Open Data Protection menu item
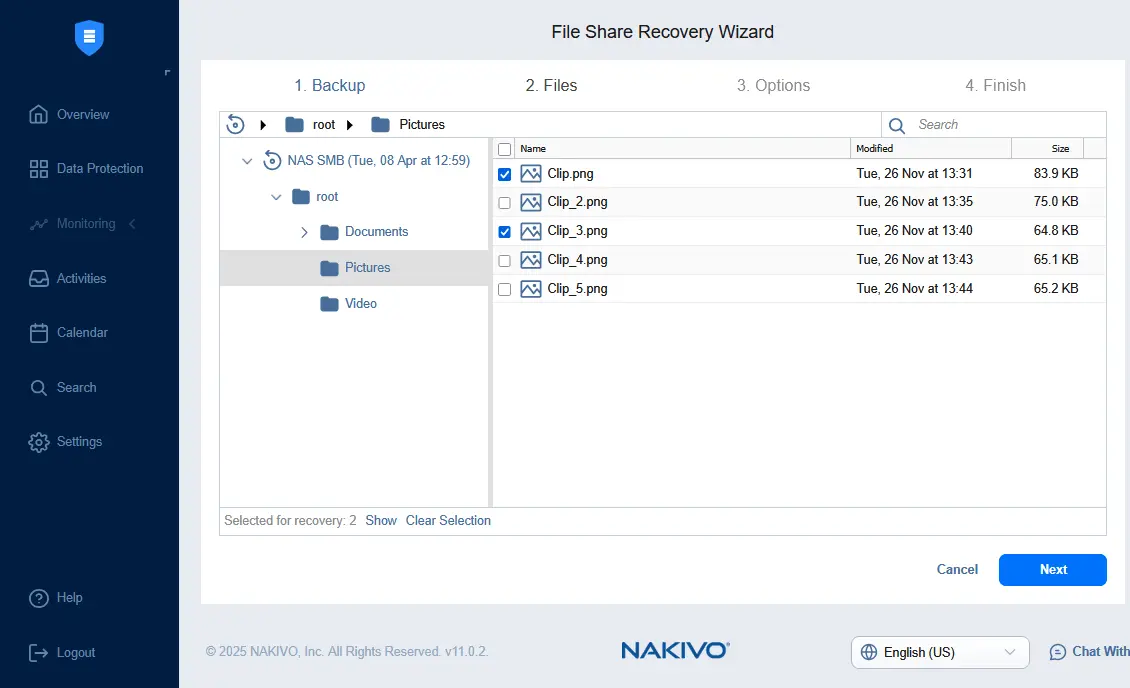 point(86,169)
